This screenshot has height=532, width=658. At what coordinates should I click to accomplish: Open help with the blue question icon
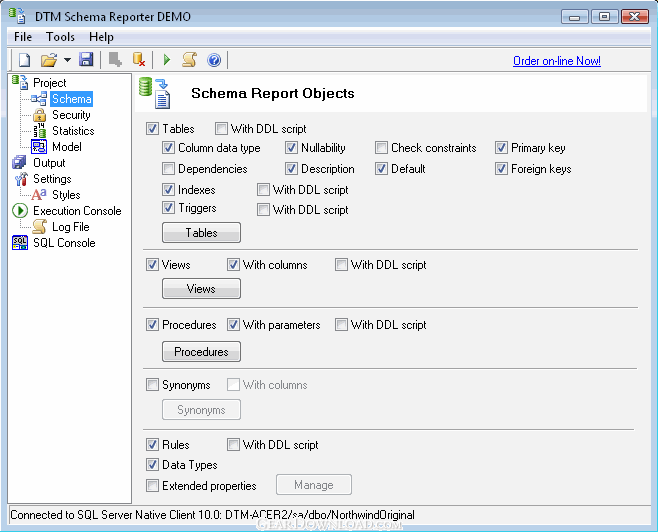pyautogui.click(x=214, y=60)
